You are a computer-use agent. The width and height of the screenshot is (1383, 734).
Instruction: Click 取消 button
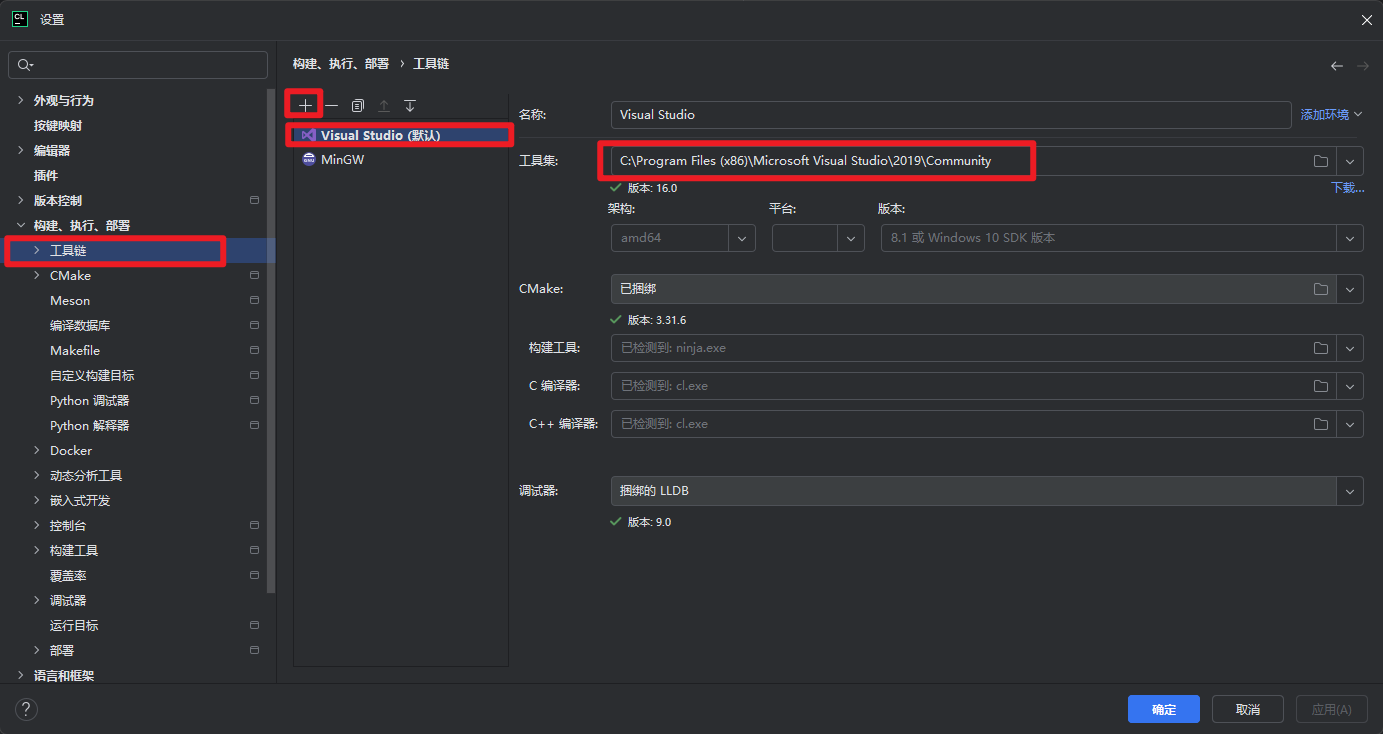coord(1248,709)
